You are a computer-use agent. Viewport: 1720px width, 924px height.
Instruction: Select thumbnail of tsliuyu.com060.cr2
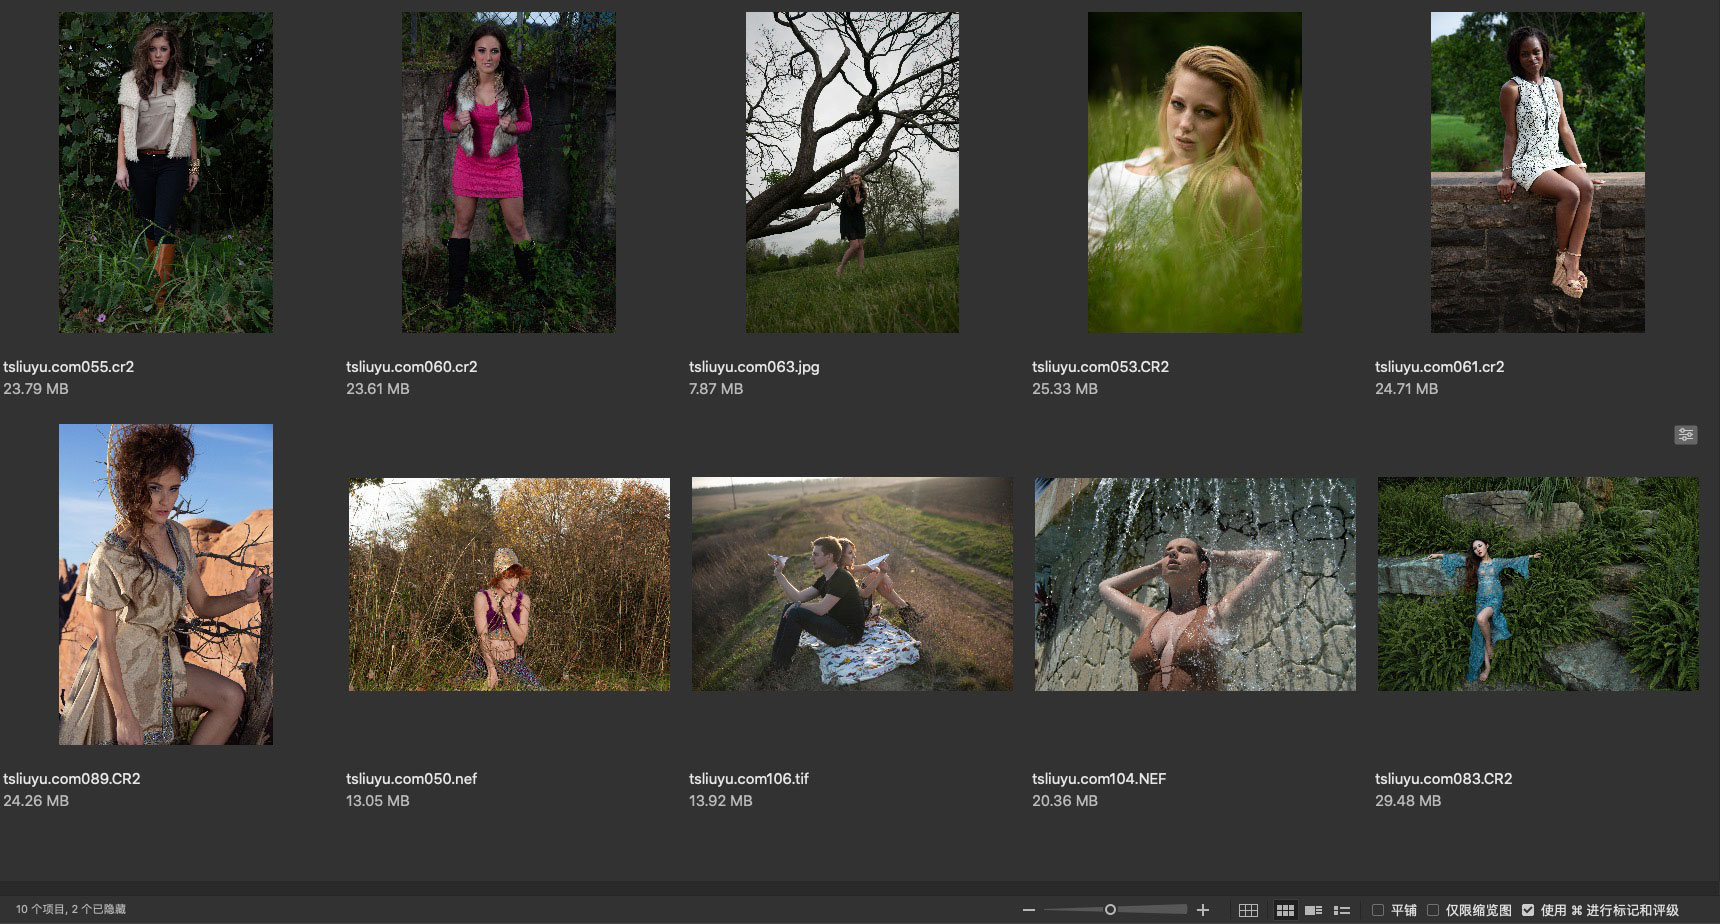[509, 172]
